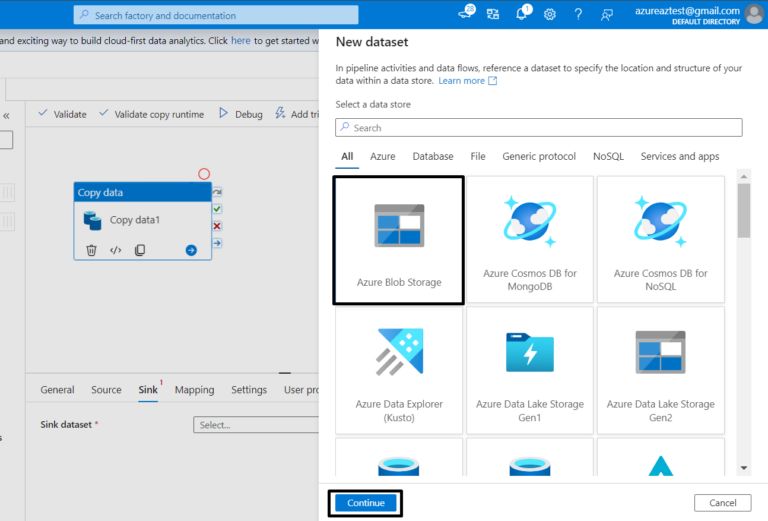The width and height of the screenshot is (768, 521).
Task: Click scrollbar down arrow in data store list
Action: coord(744,468)
